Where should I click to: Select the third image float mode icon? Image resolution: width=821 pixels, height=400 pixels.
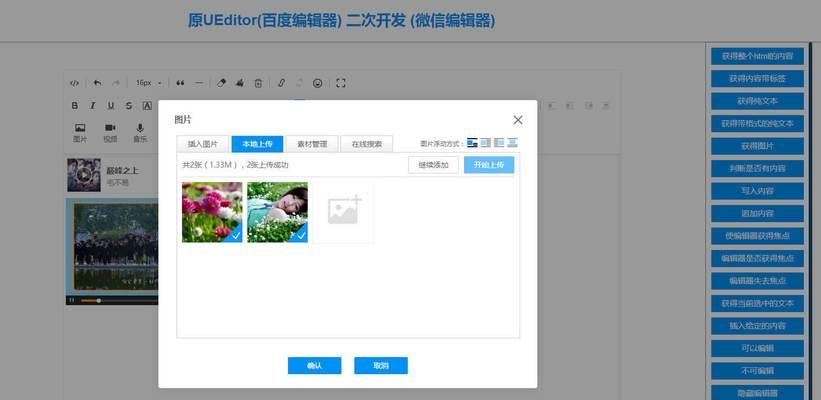tap(499, 142)
